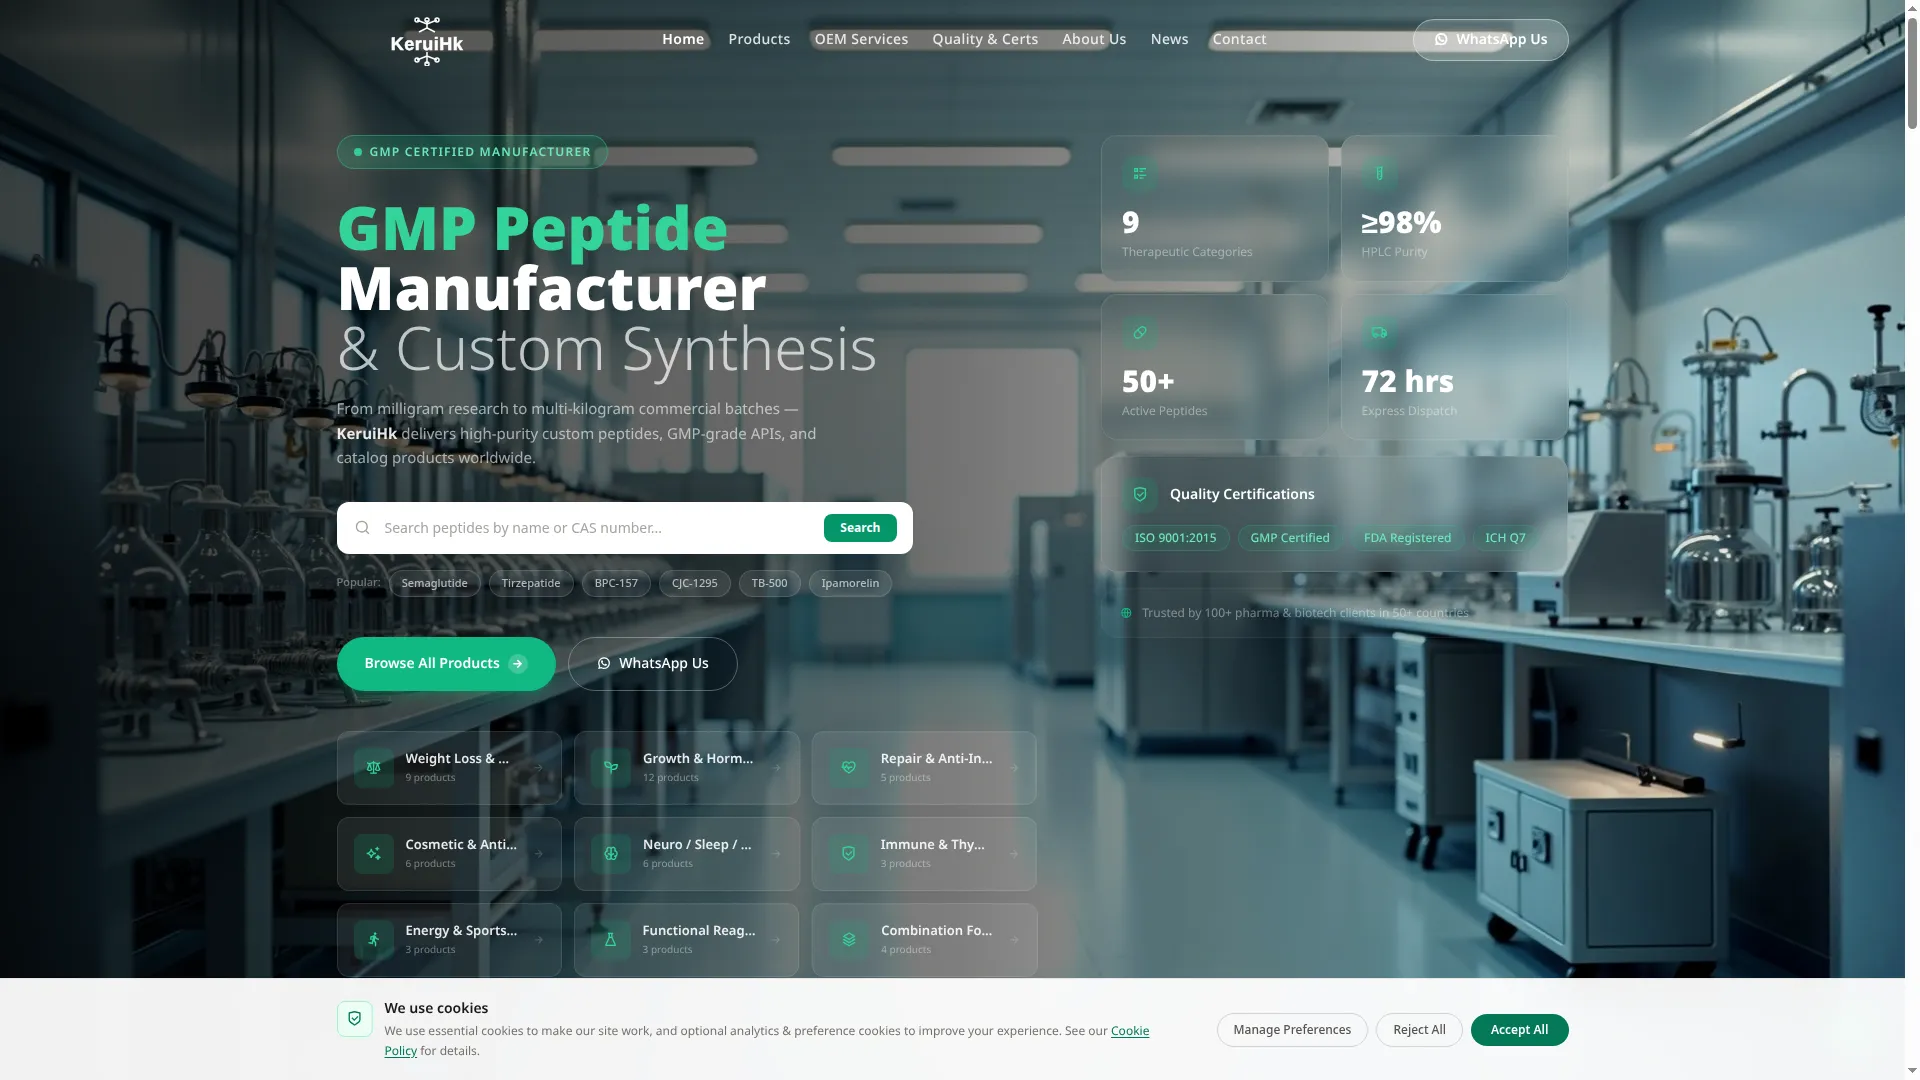
Task: Select the Ipamorelin popular tag
Action: pyautogui.click(x=850, y=584)
